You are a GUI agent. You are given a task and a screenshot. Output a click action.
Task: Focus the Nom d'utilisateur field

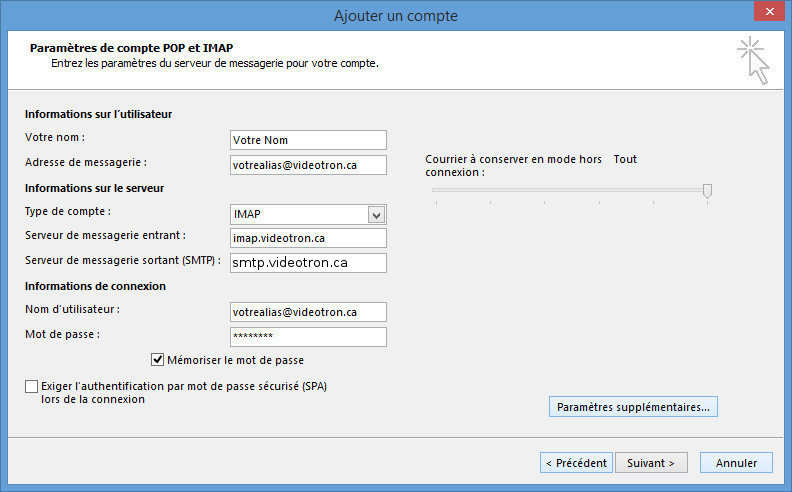[x=308, y=312]
